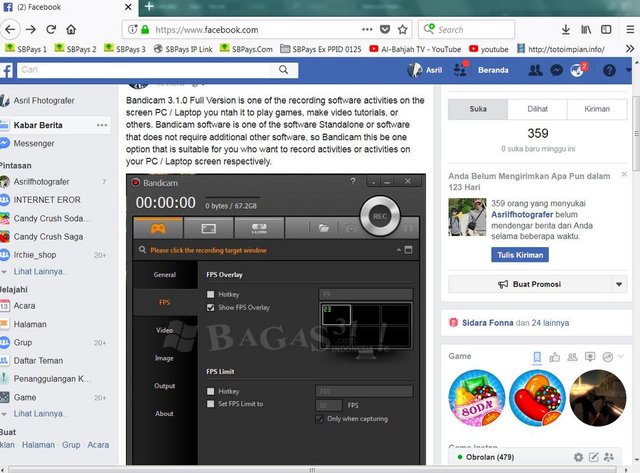This screenshot has width=640, height=473.
Task: Open a new browser tab with plus
Action: pos(149,6)
